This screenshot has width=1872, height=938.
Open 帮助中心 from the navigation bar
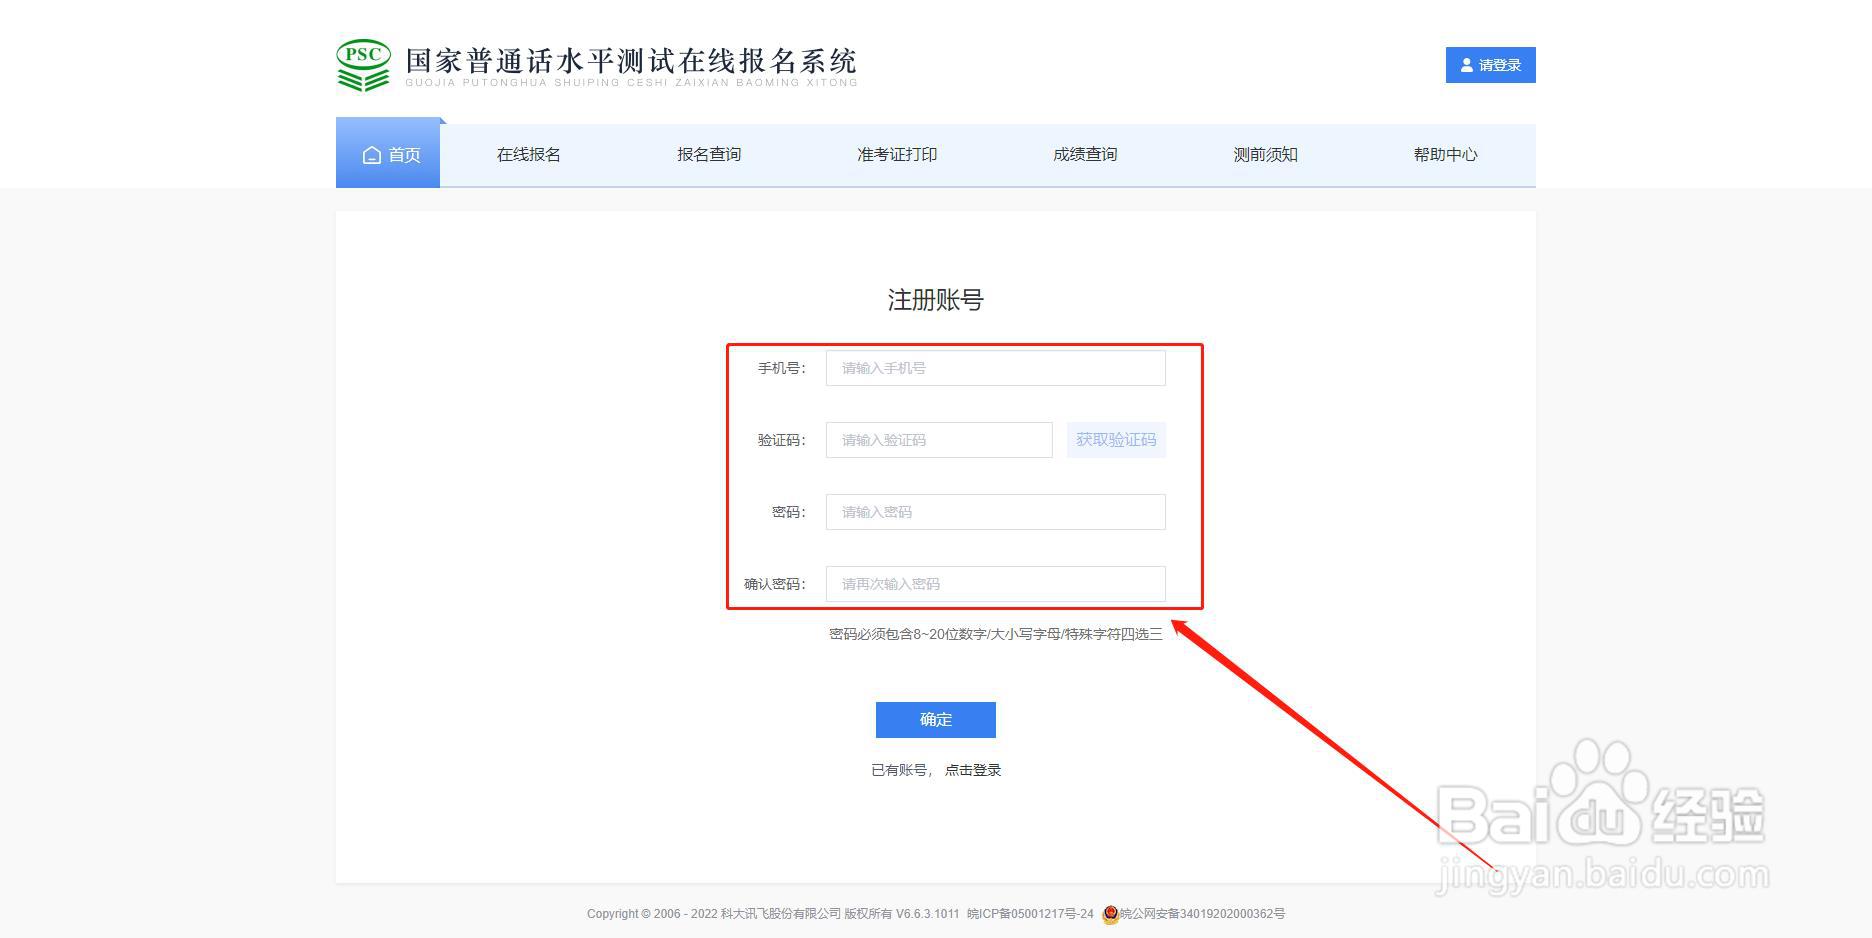[x=1444, y=154]
